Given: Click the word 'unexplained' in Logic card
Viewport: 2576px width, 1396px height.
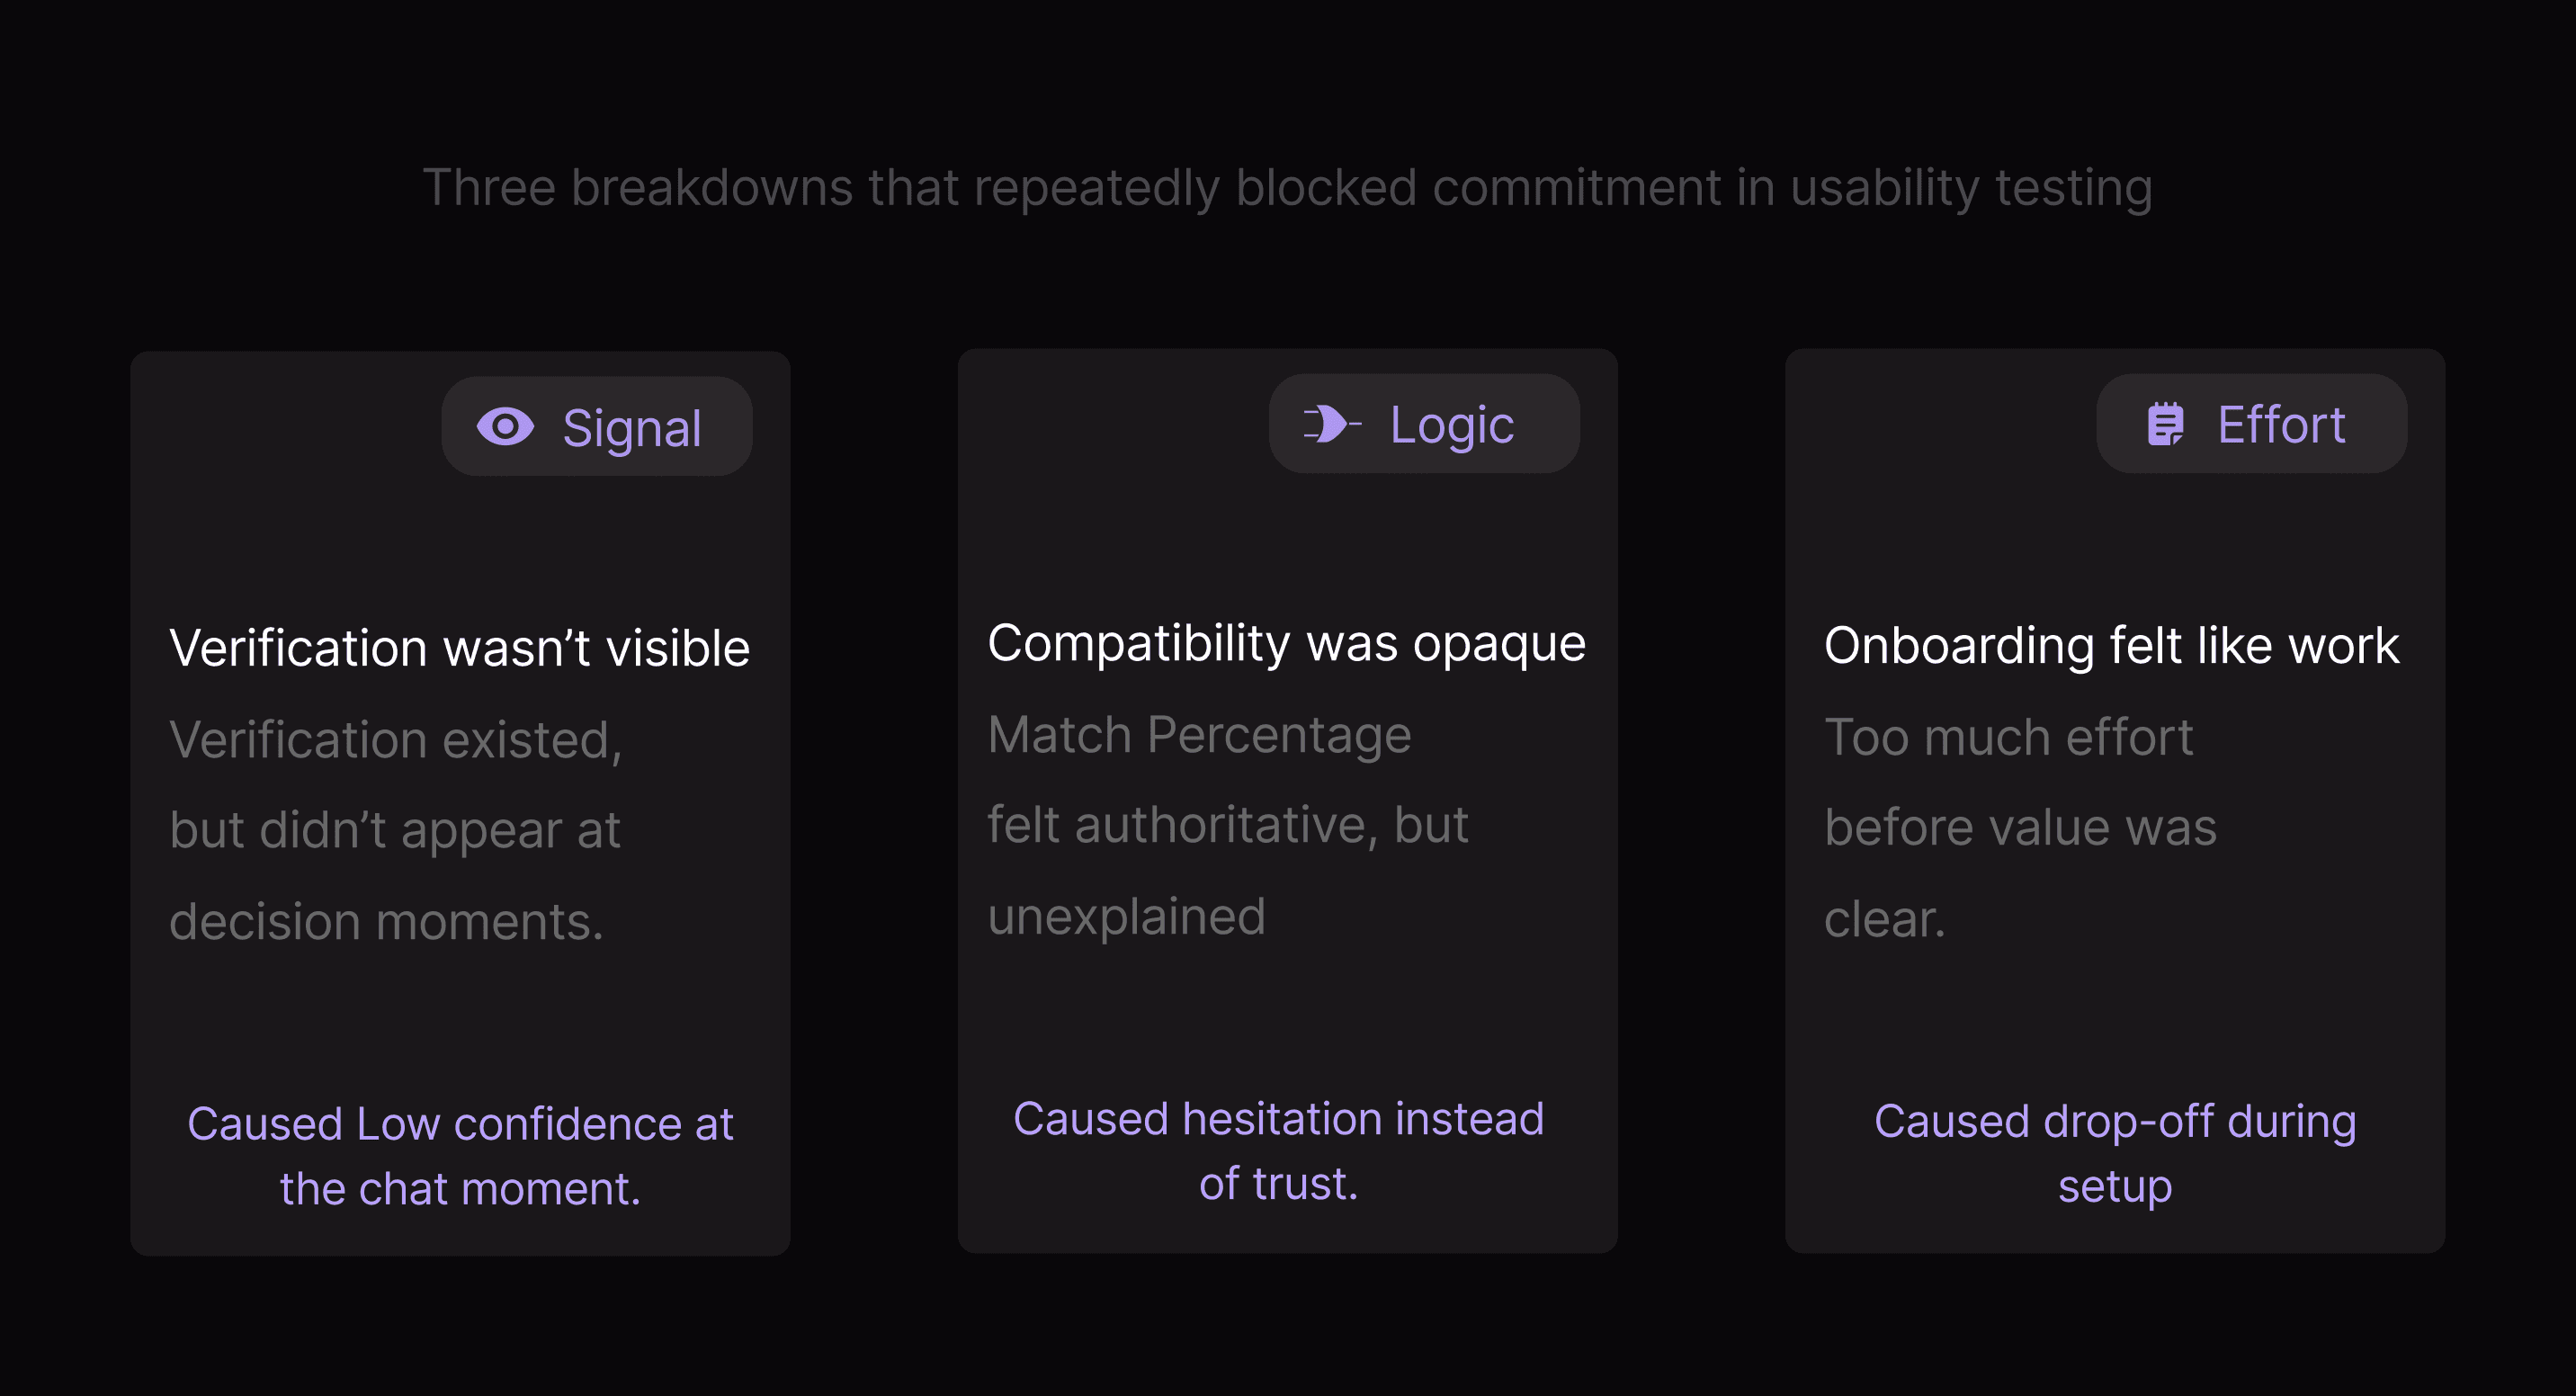Looking at the screenshot, I should tap(1127, 917).
